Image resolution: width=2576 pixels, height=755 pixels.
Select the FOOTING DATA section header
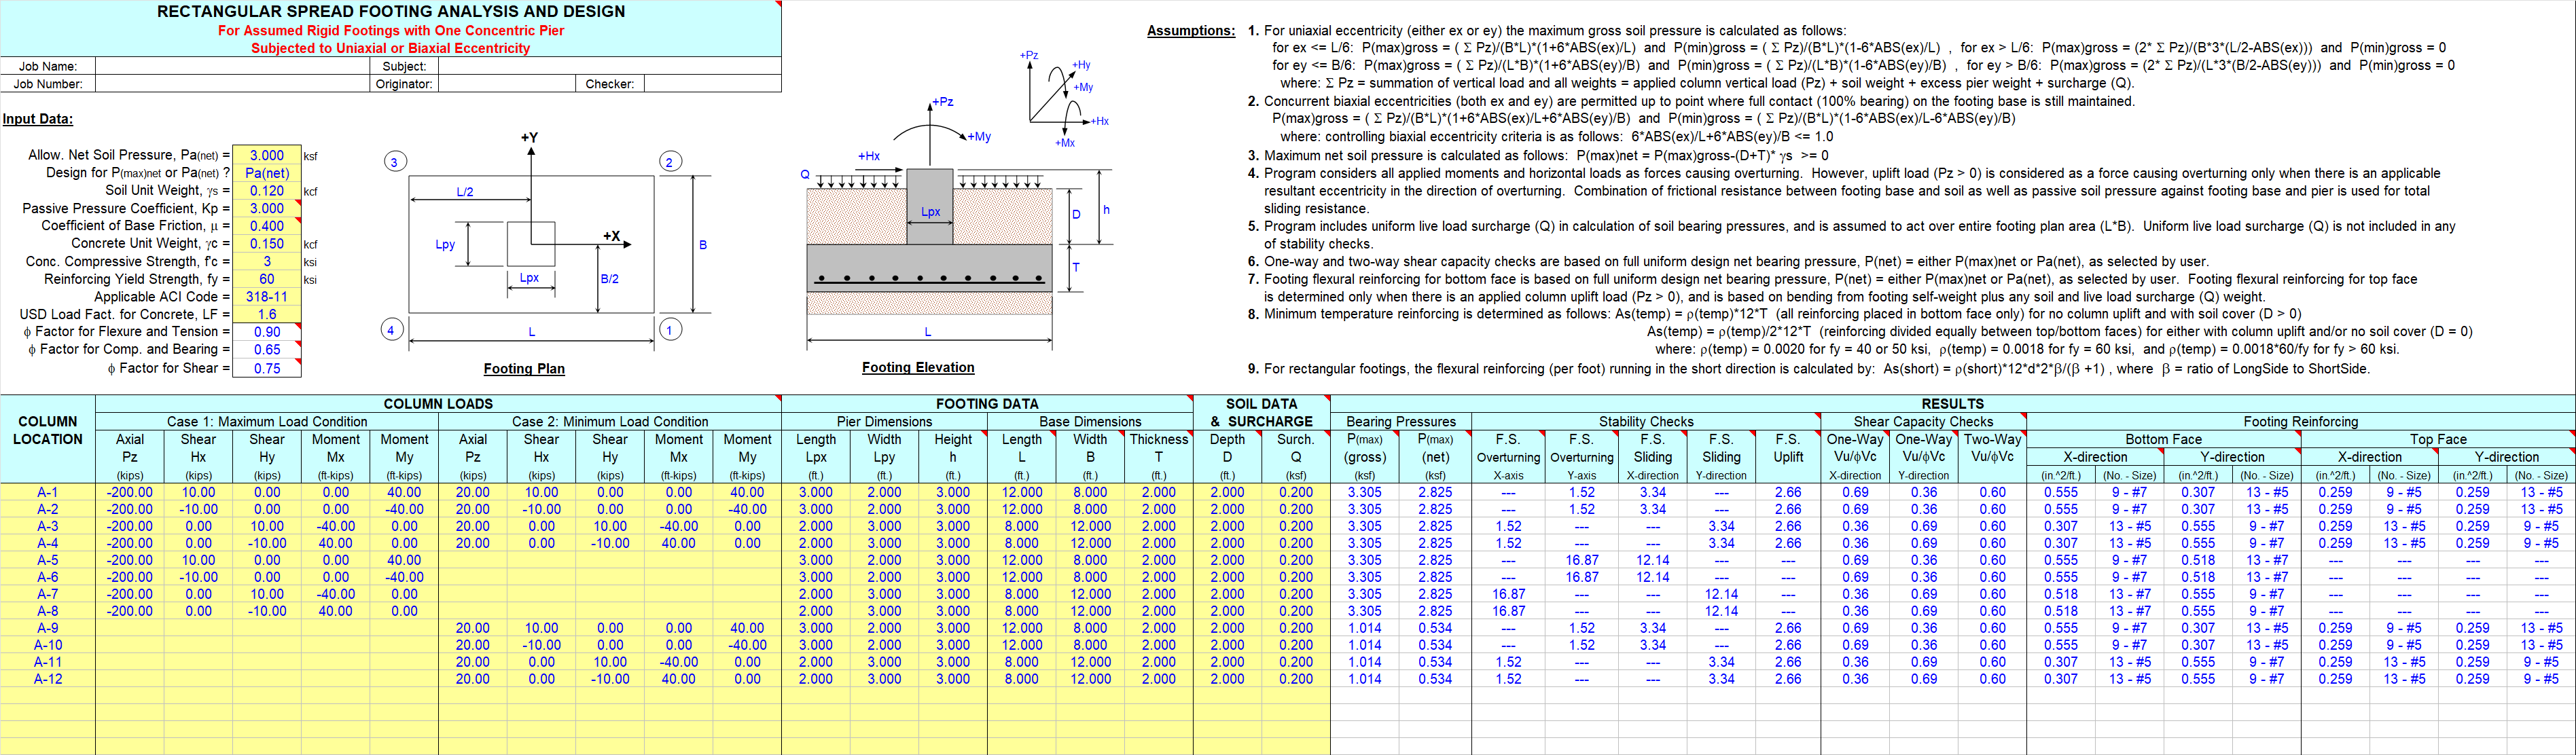click(x=987, y=404)
